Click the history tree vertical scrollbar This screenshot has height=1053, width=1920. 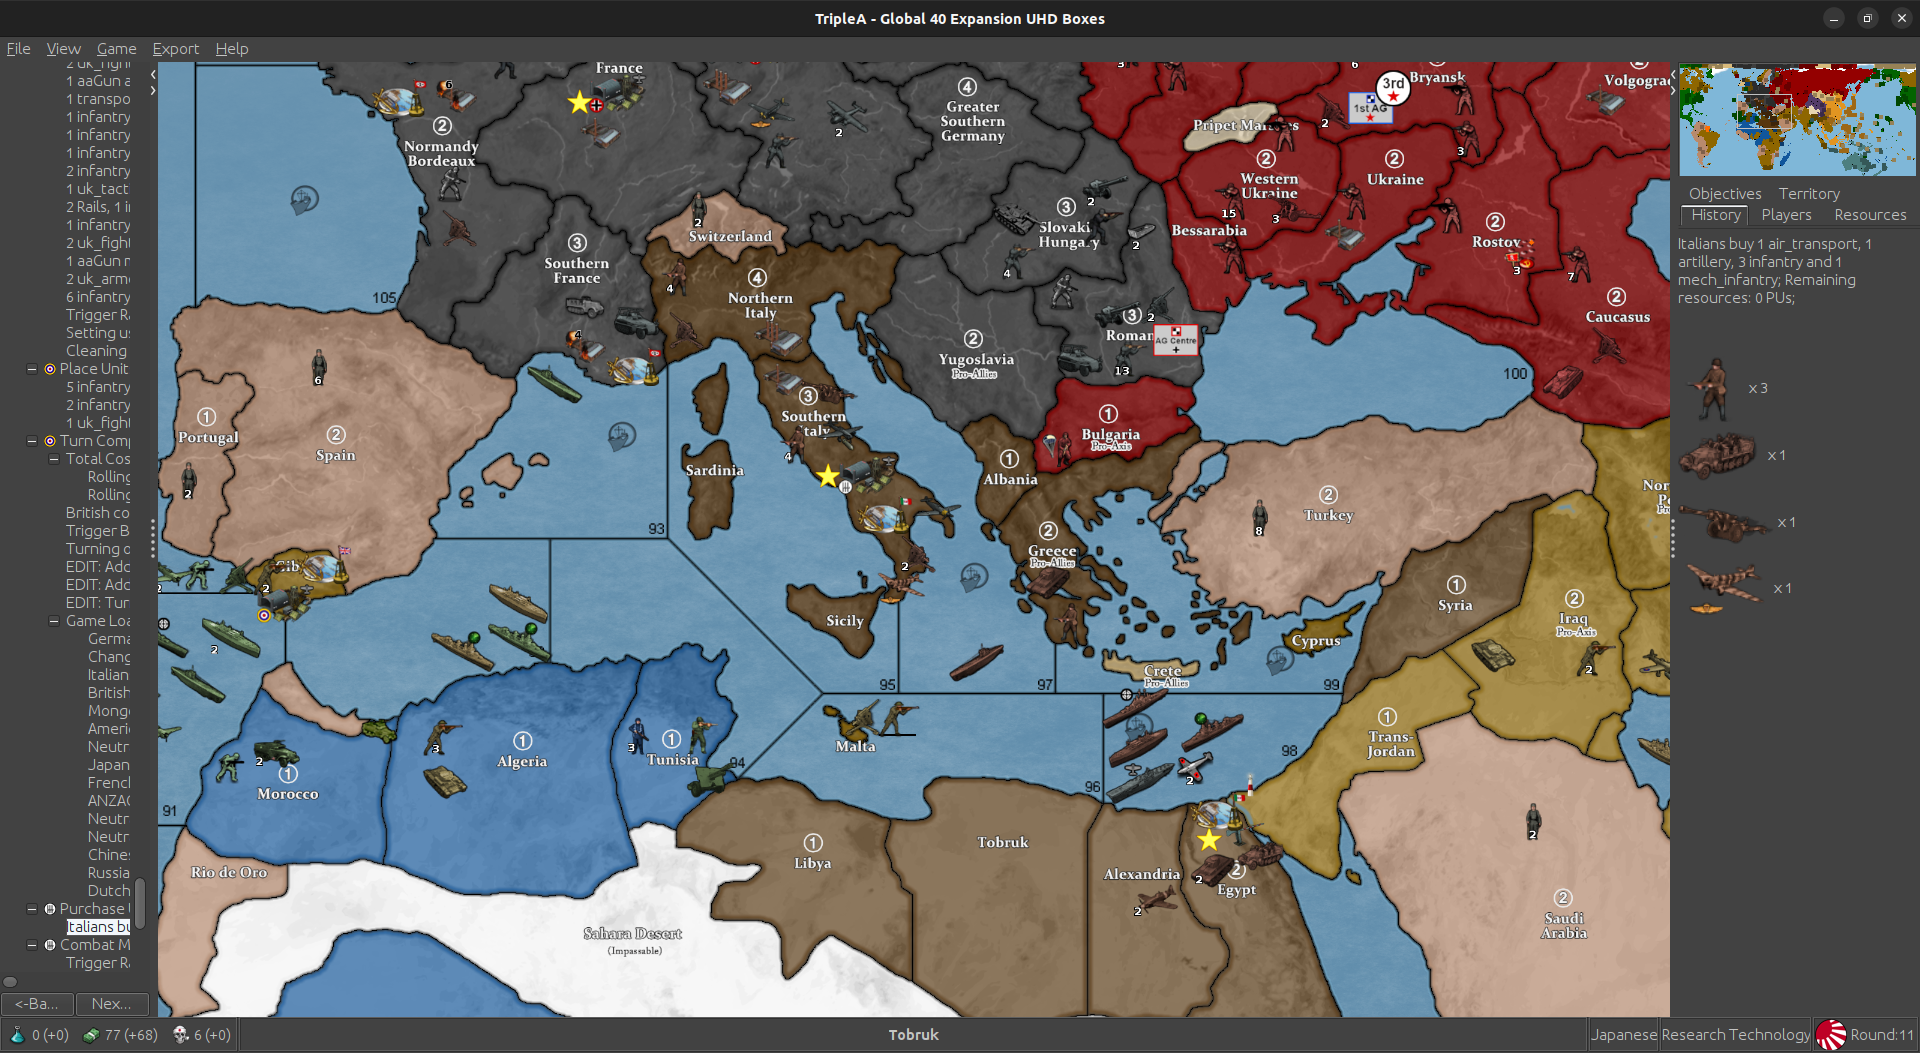coord(140,903)
